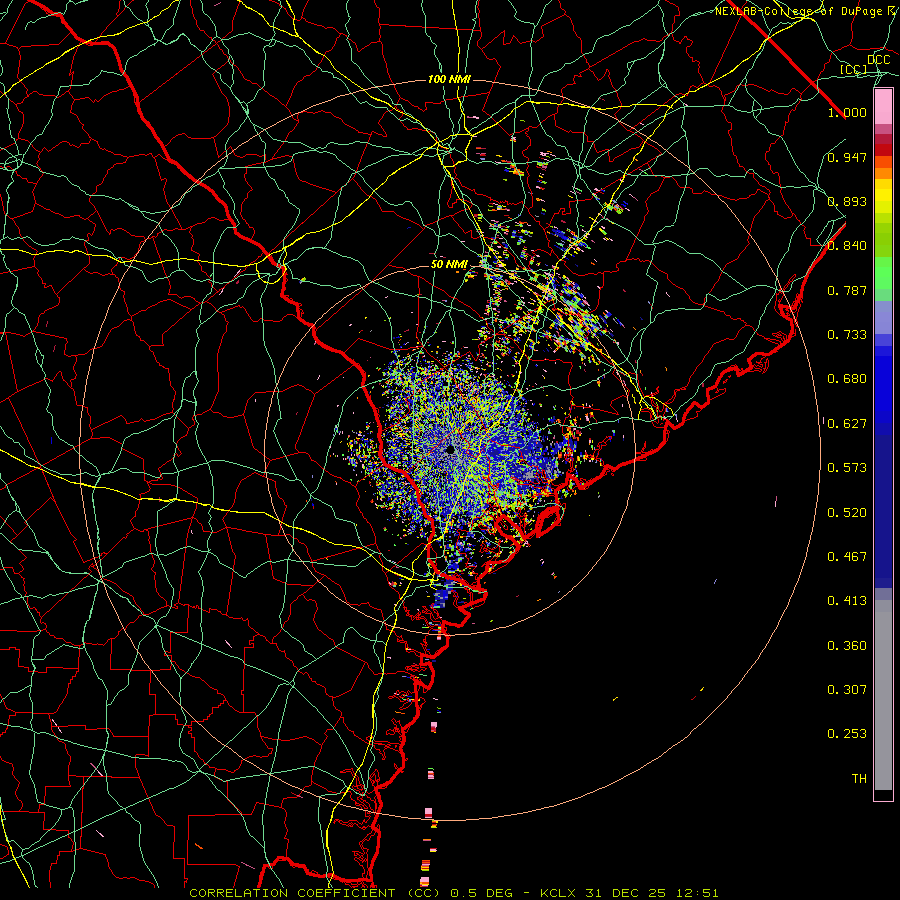Select the 0.360 legend value
The image size is (900, 900).
(x=847, y=646)
